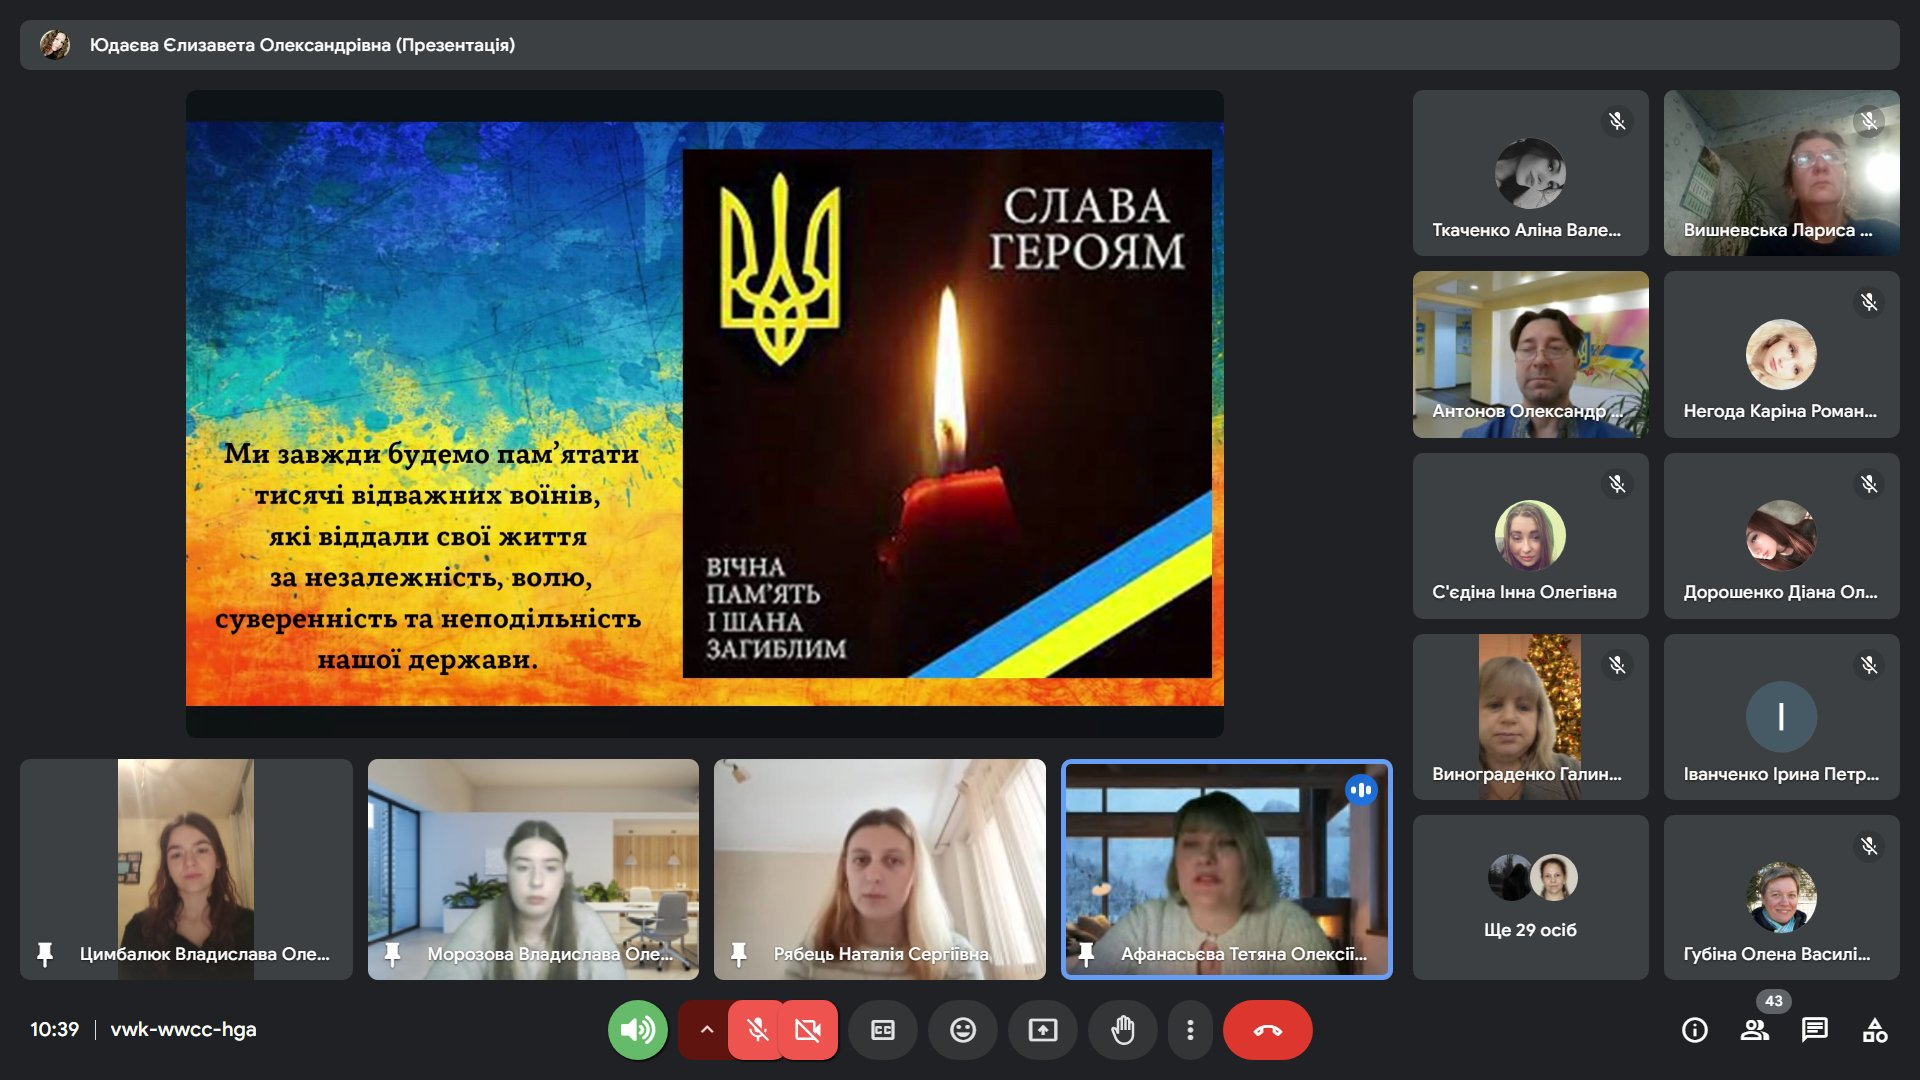Raise hand button
The height and width of the screenshot is (1080, 1920).
[x=1123, y=1029]
